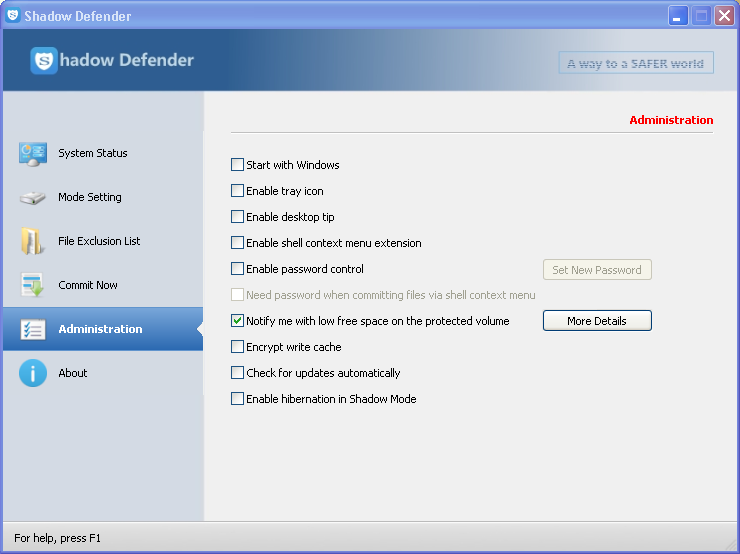
Task: Click the title bar shield icon
Action: click(x=13, y=15)
